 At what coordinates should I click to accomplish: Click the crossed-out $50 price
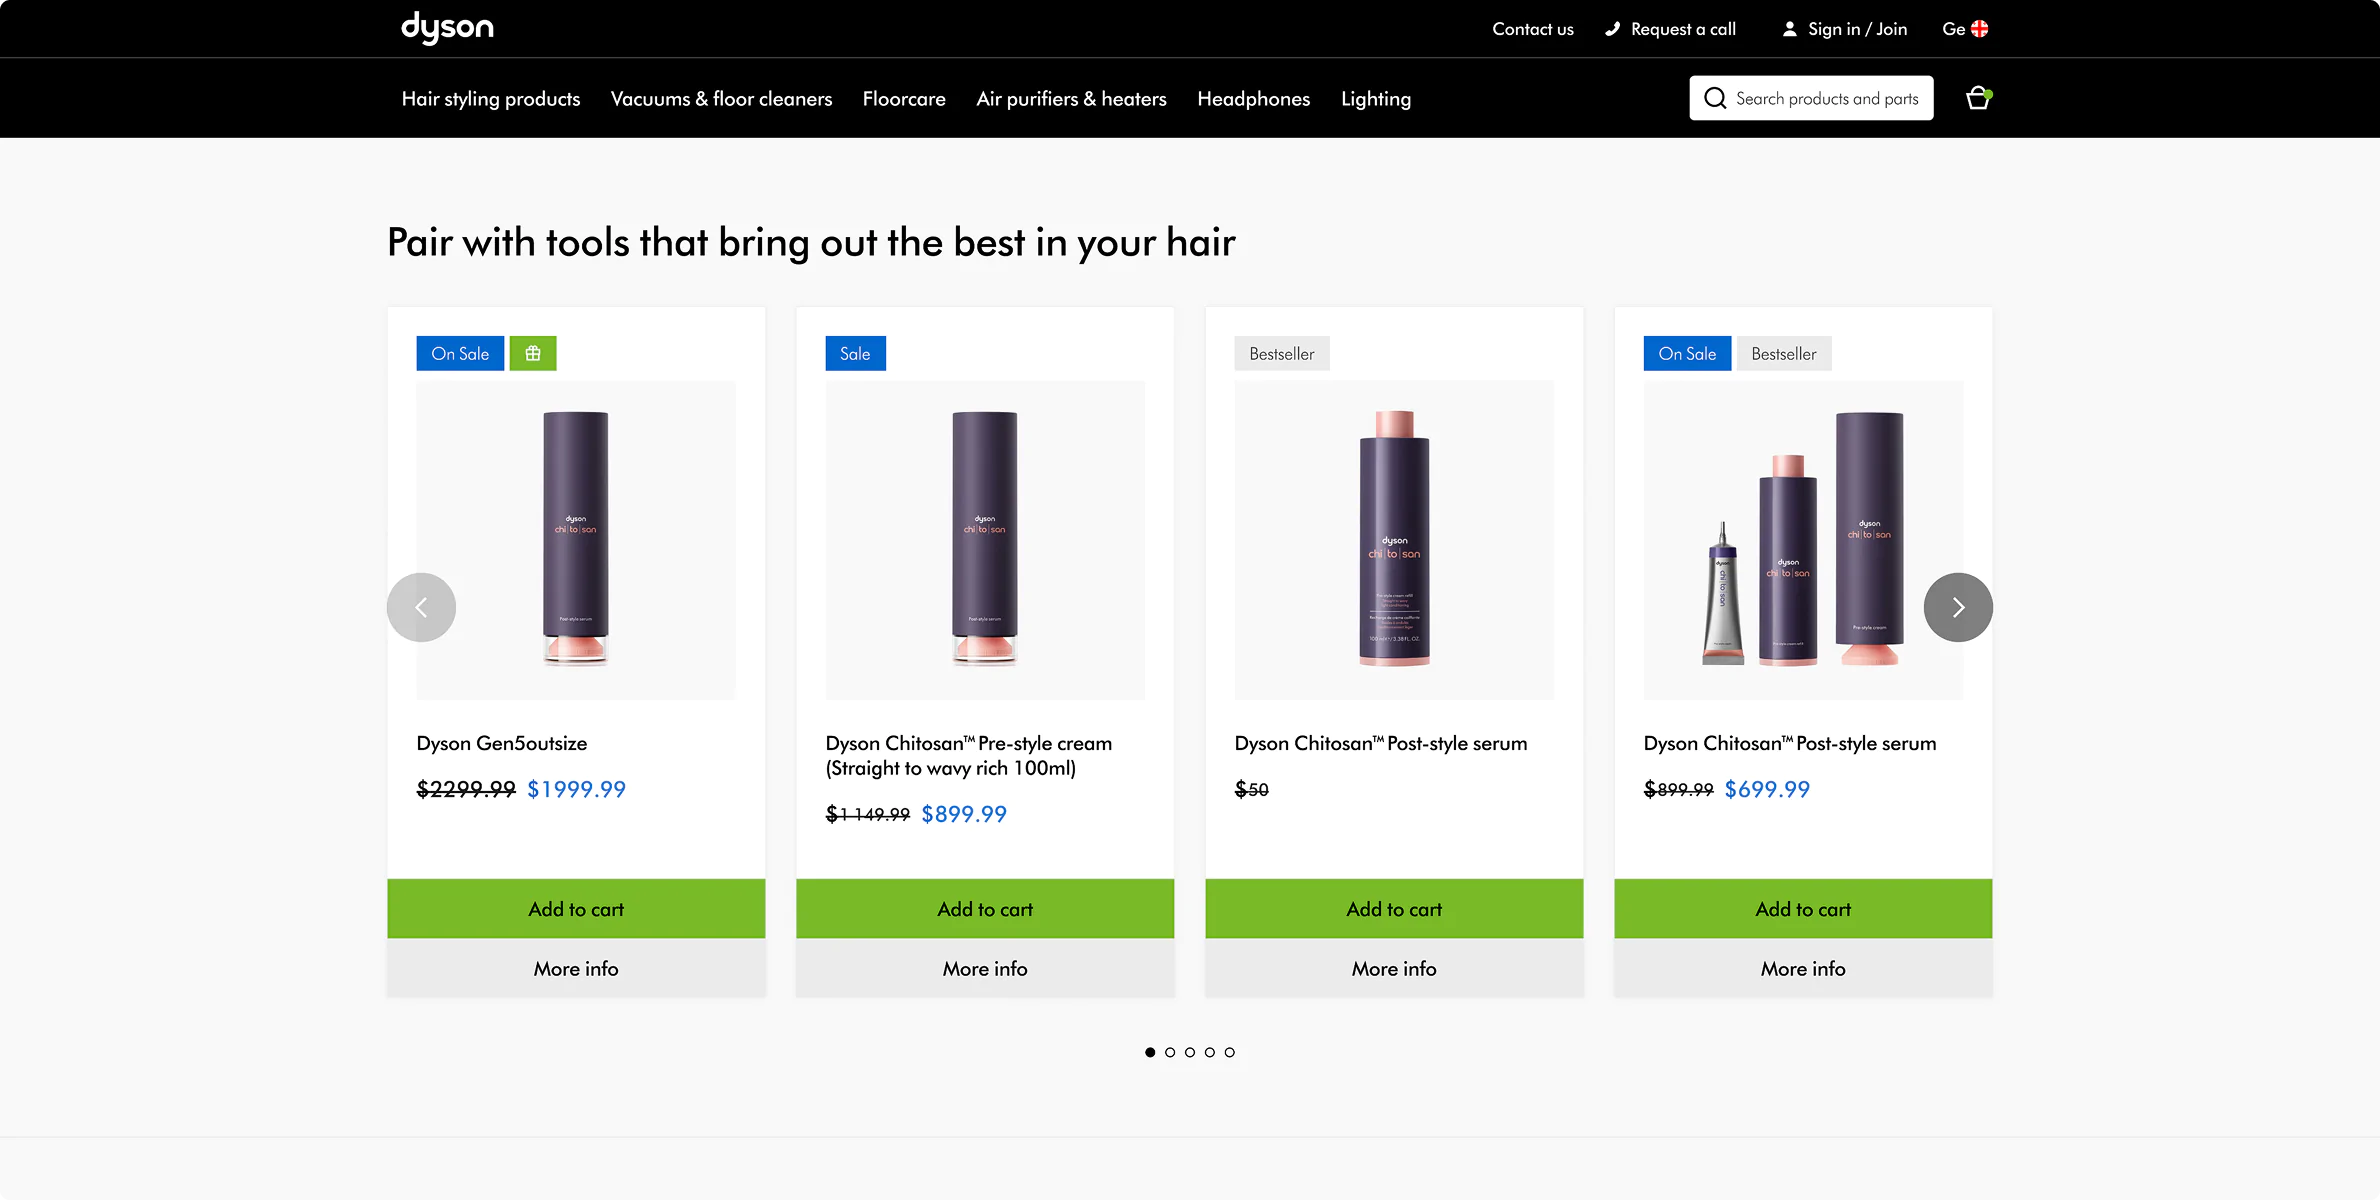(x=1252, y=789)
